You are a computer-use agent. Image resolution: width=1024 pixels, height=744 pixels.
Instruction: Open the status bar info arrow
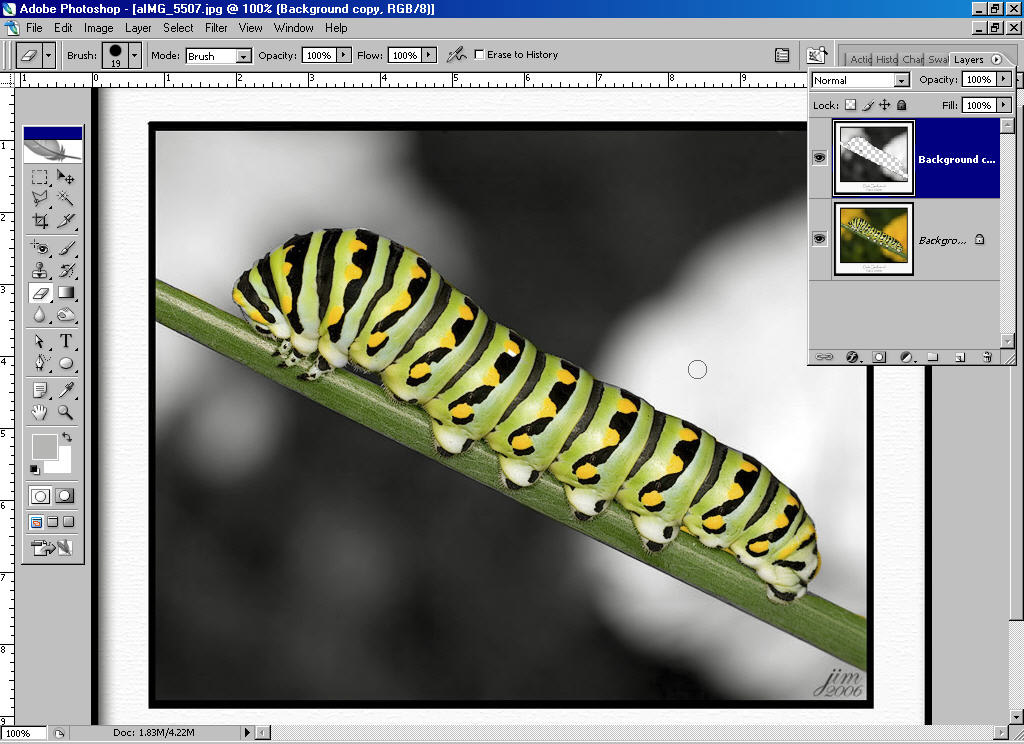tap(247, 733)
